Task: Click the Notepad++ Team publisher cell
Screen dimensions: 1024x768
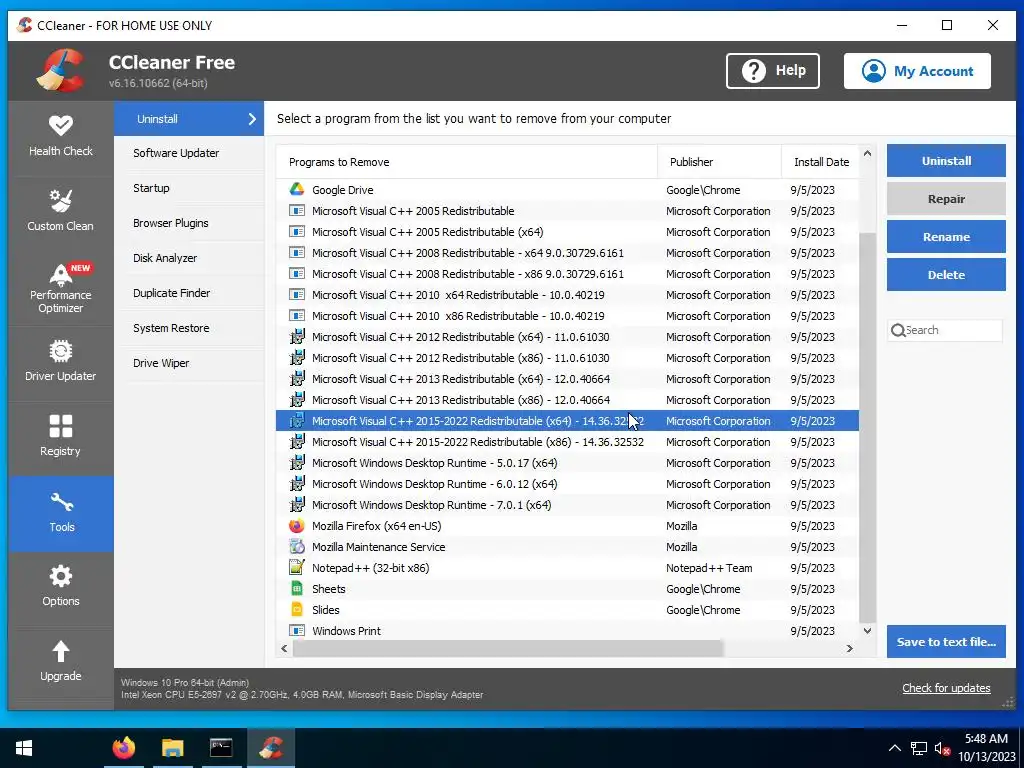Action: (709, 568)
